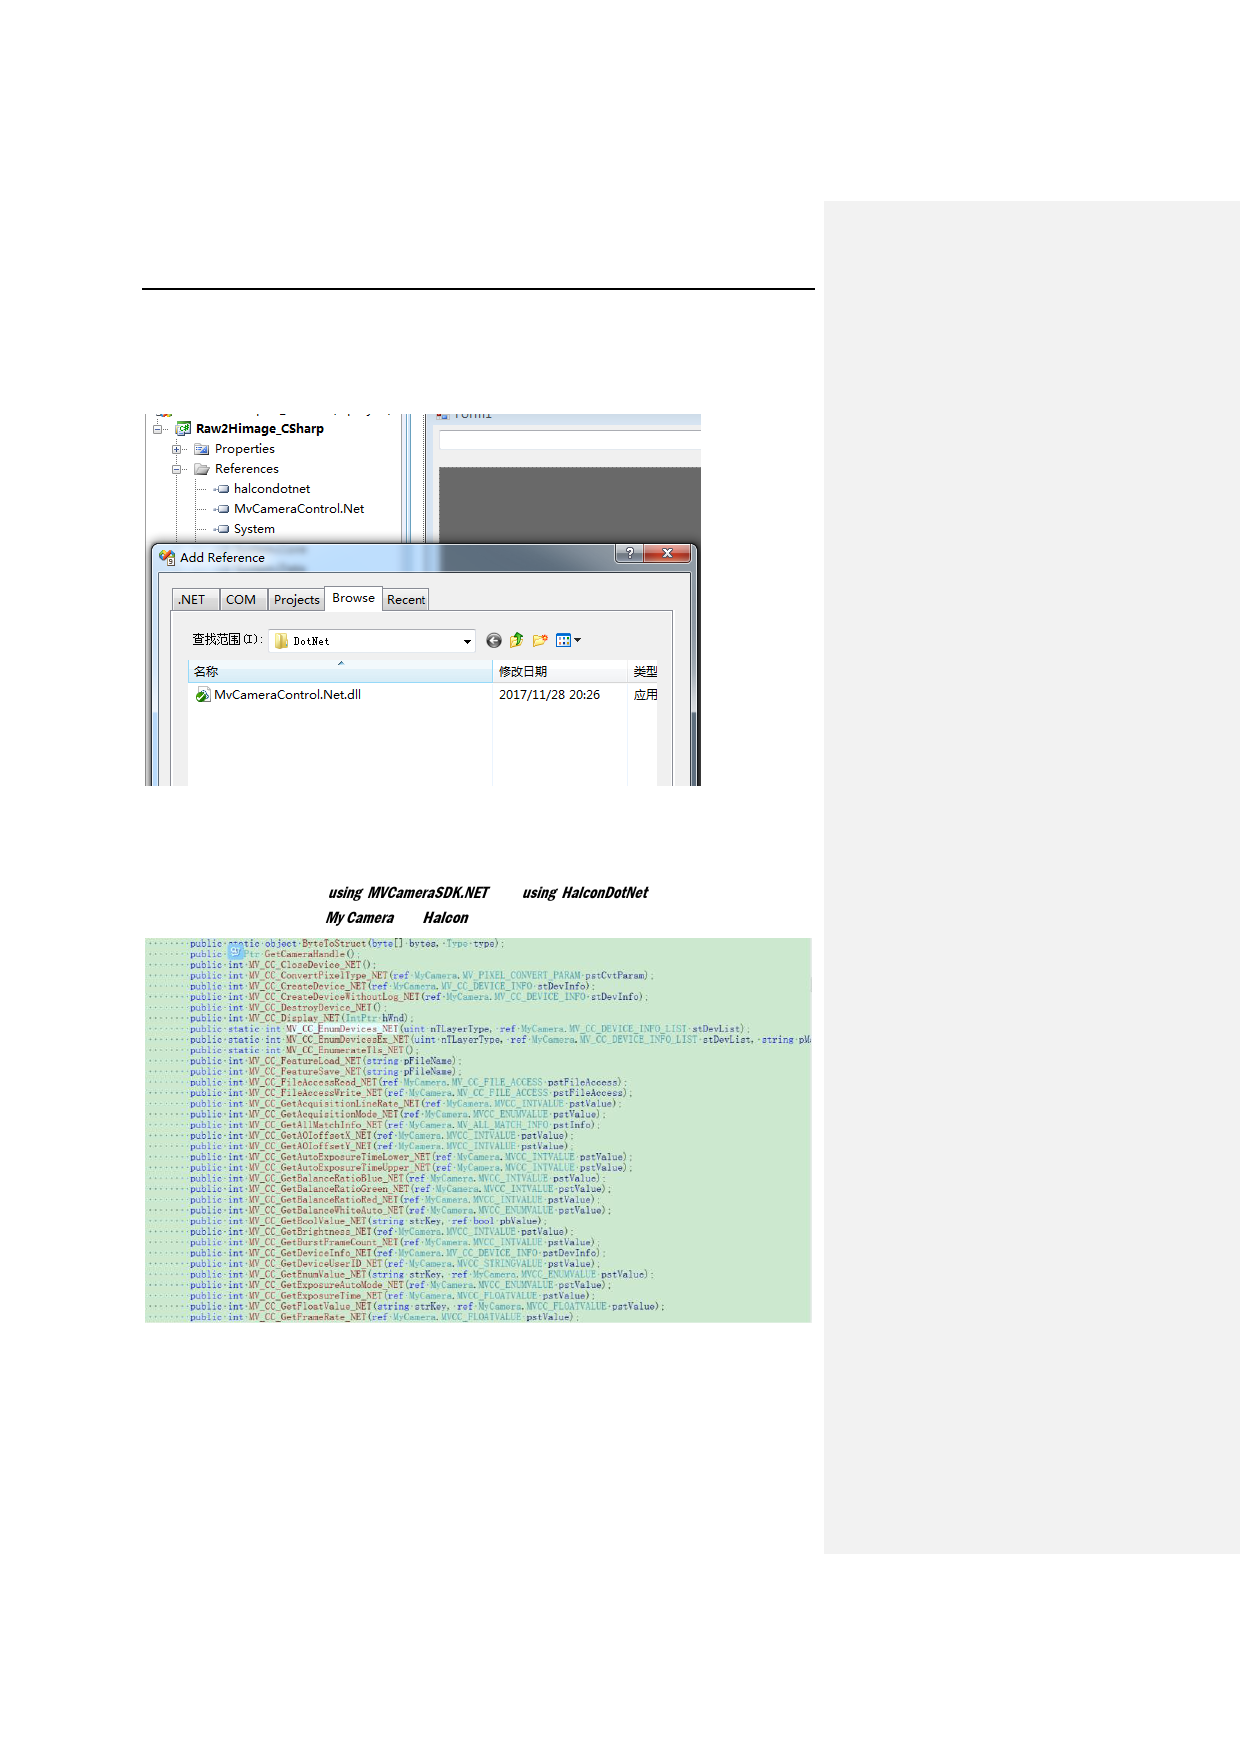Collapse the Raw2Himage_CSharp project node
The width and height of the screenshot is (1240, 1754).
[x=158, y=429]
